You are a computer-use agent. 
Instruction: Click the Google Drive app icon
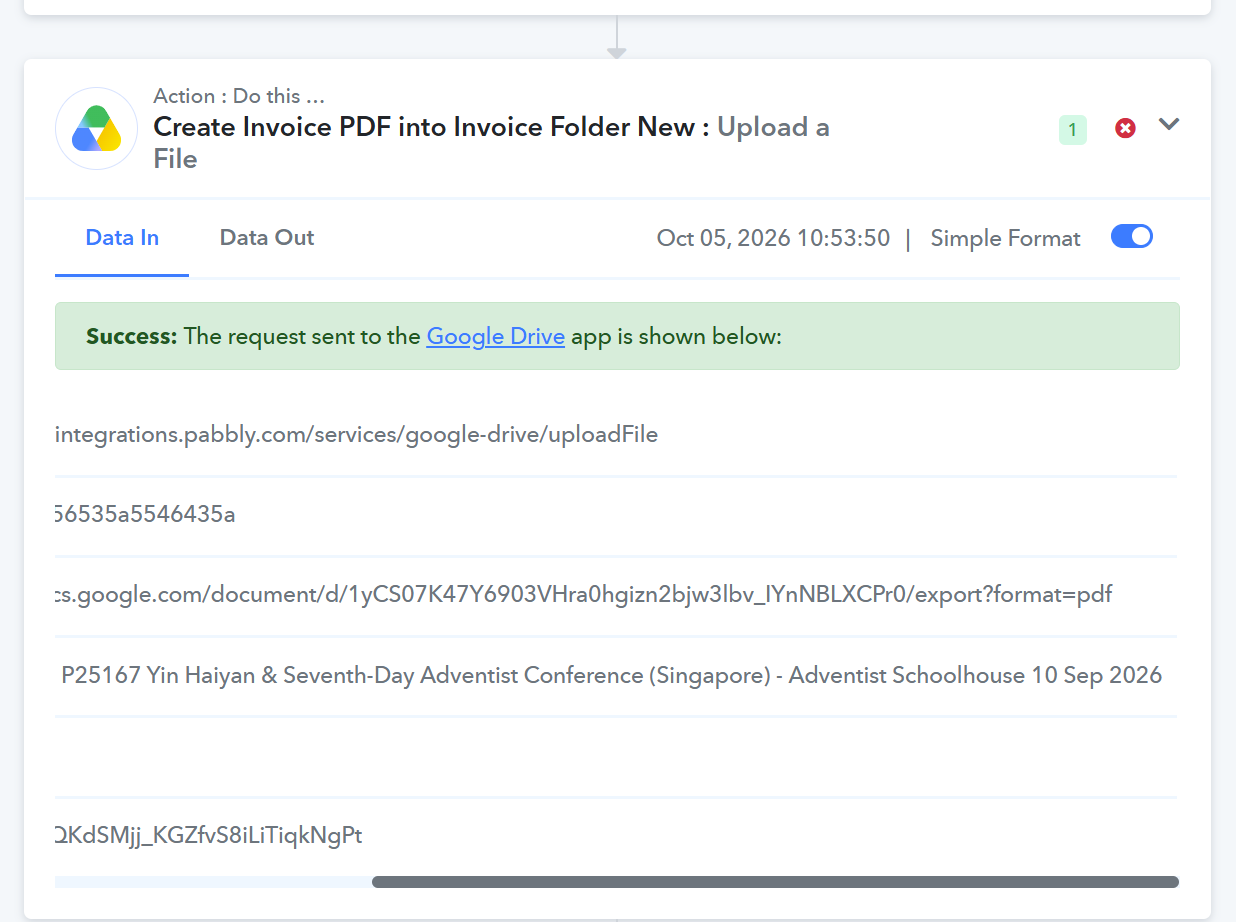[97, 128]
